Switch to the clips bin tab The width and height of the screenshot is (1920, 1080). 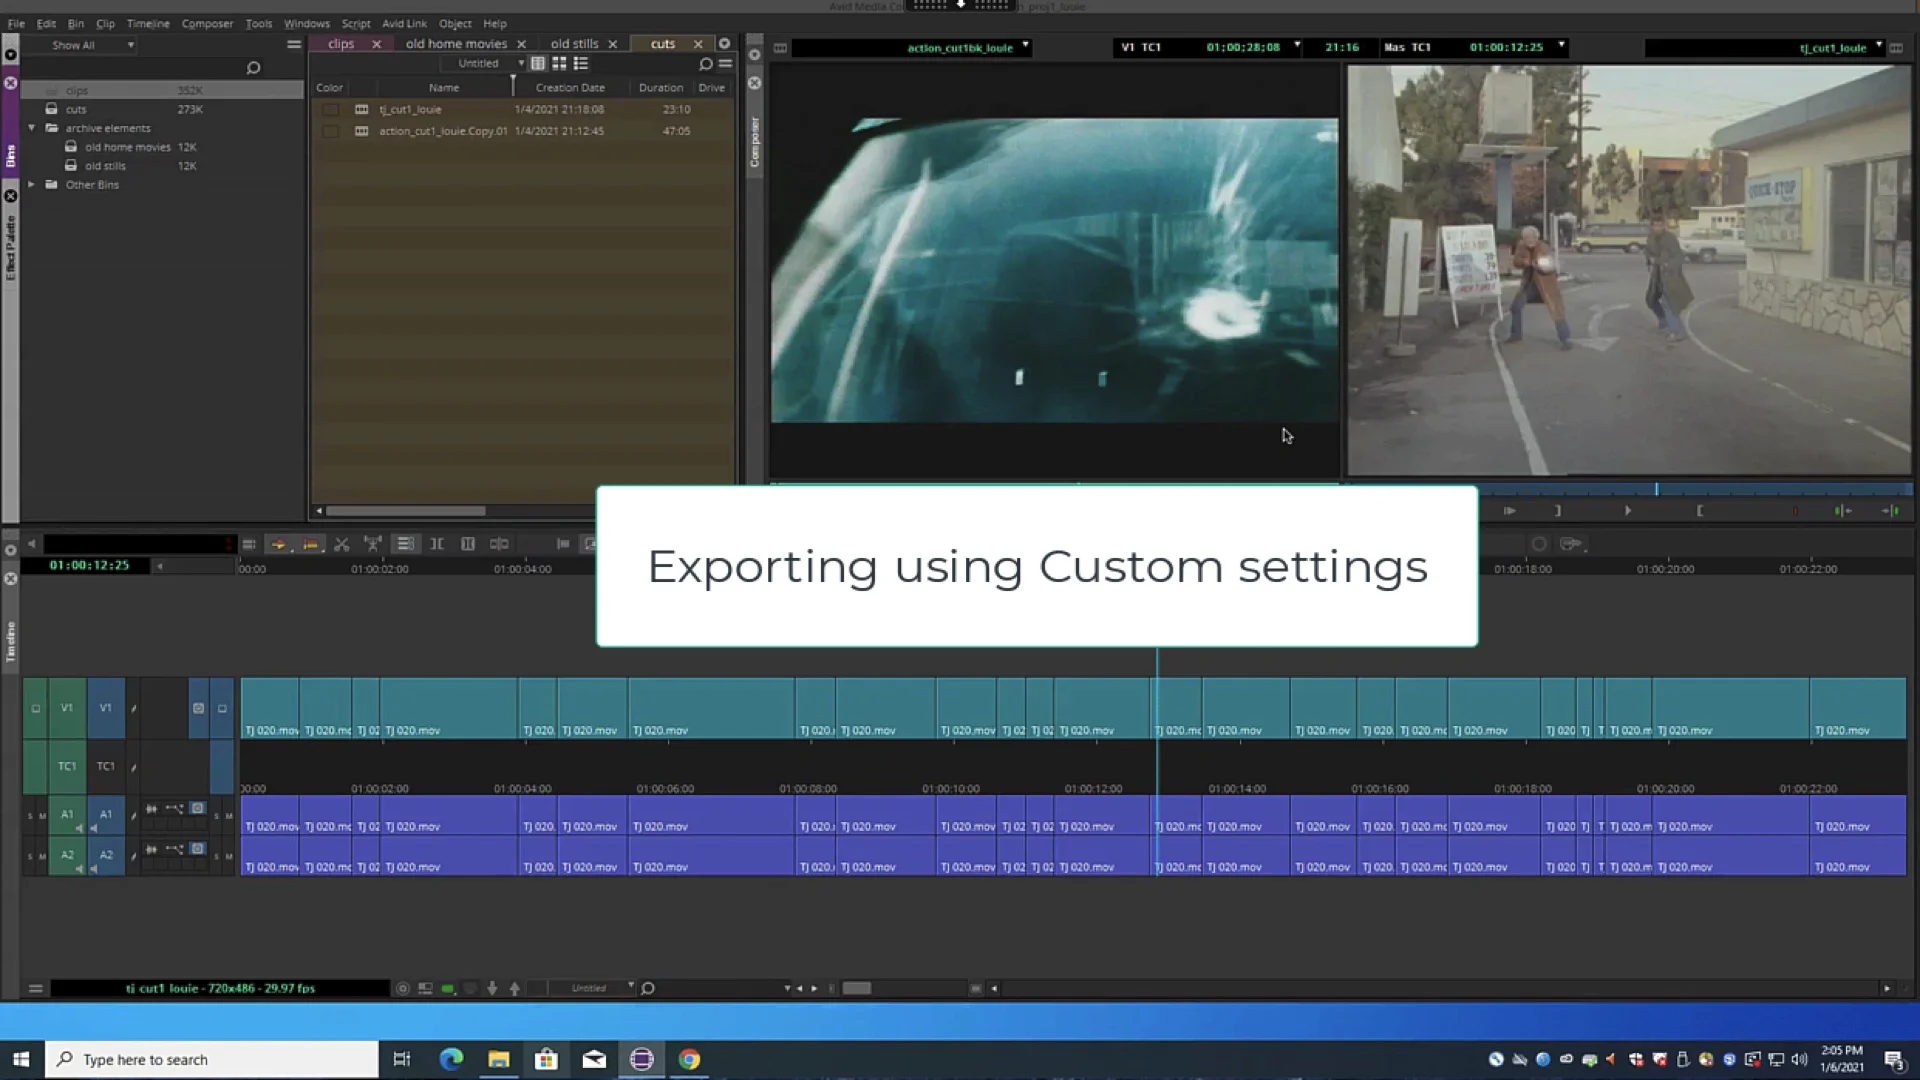point(341,44)
